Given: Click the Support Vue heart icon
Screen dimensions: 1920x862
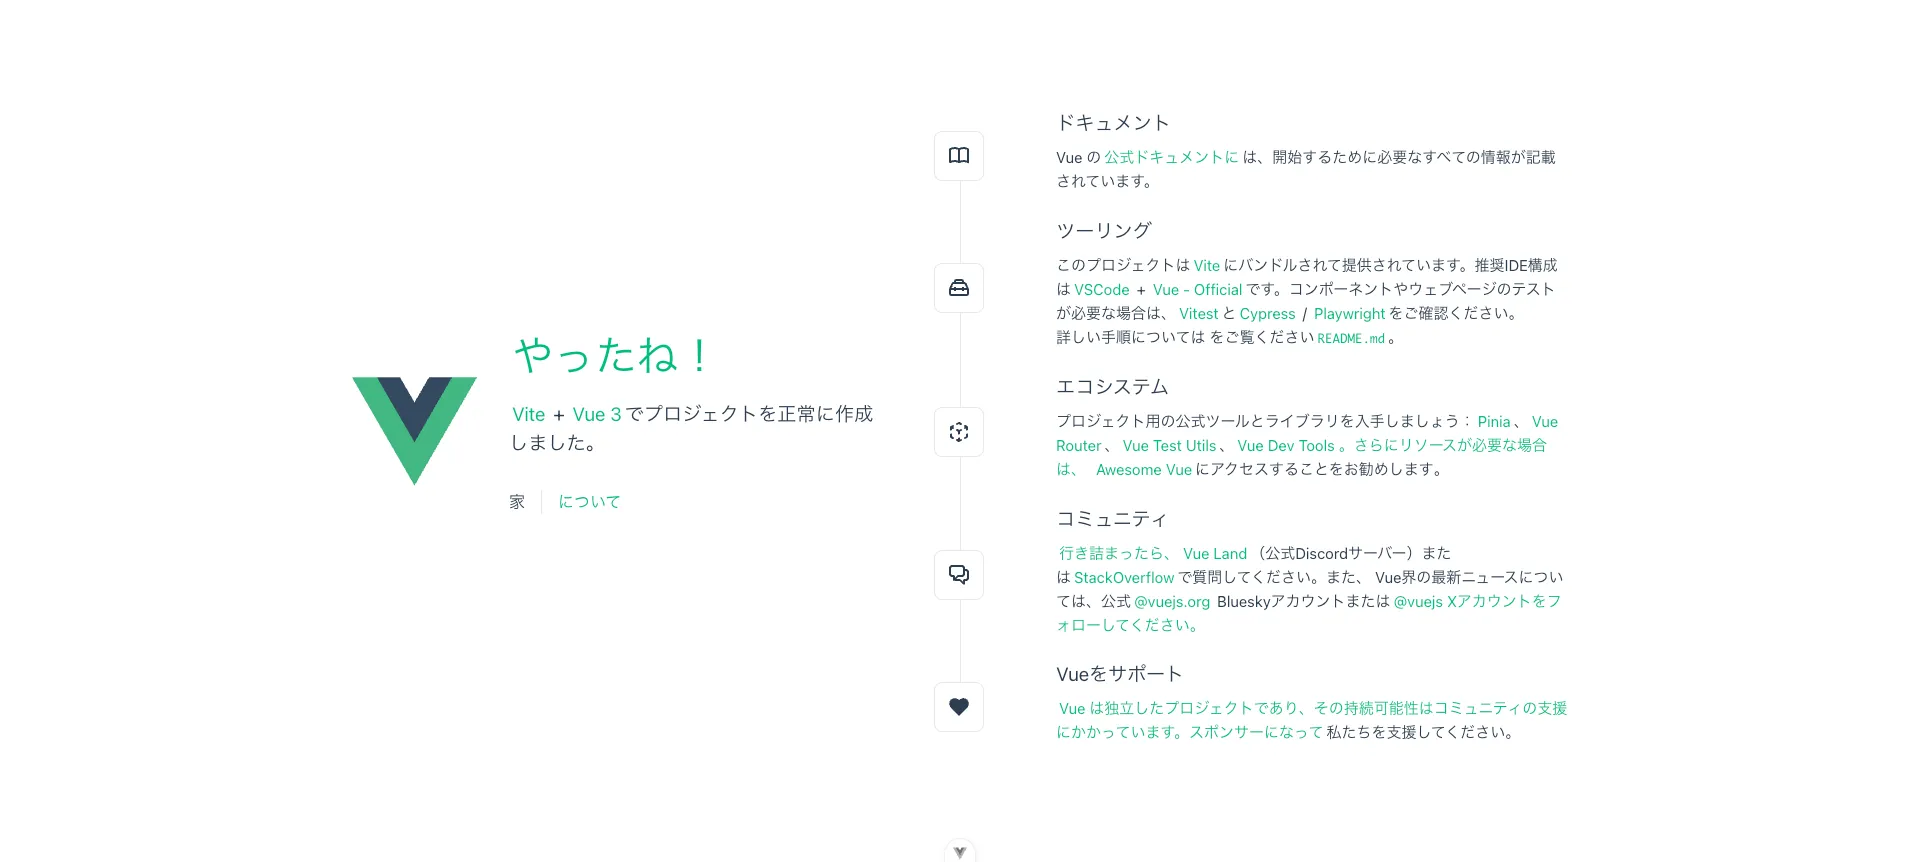Looking at the screenshot, I should click(958, 707).
